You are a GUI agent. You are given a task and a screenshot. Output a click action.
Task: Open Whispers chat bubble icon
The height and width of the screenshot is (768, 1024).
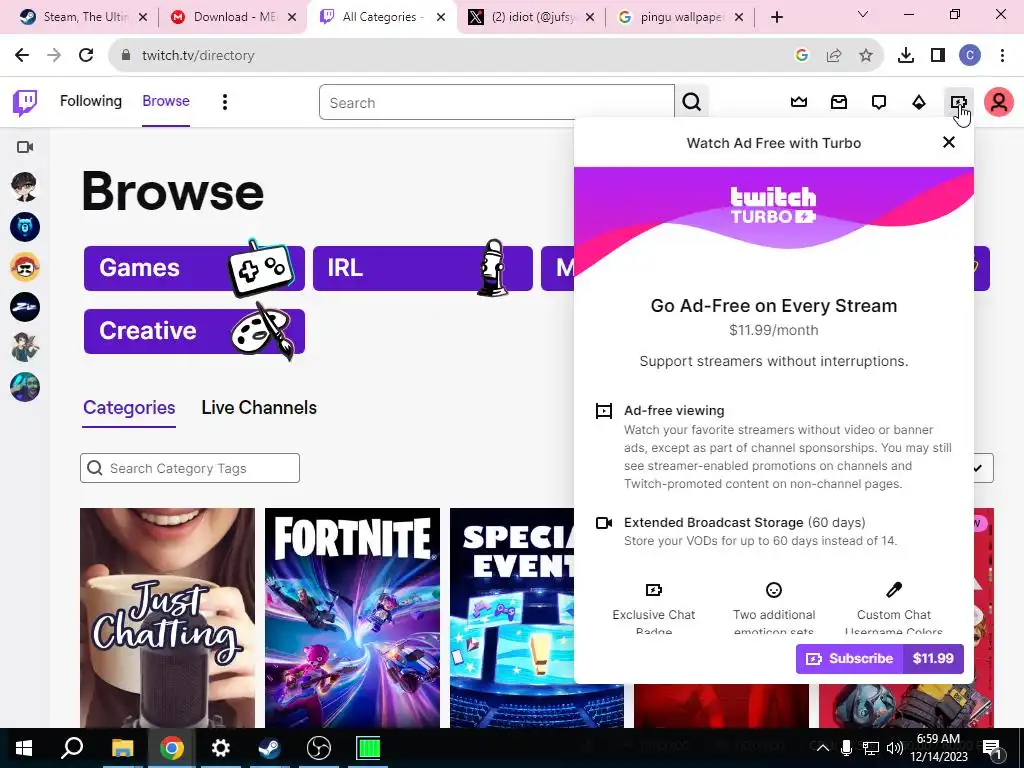[879, 102]
